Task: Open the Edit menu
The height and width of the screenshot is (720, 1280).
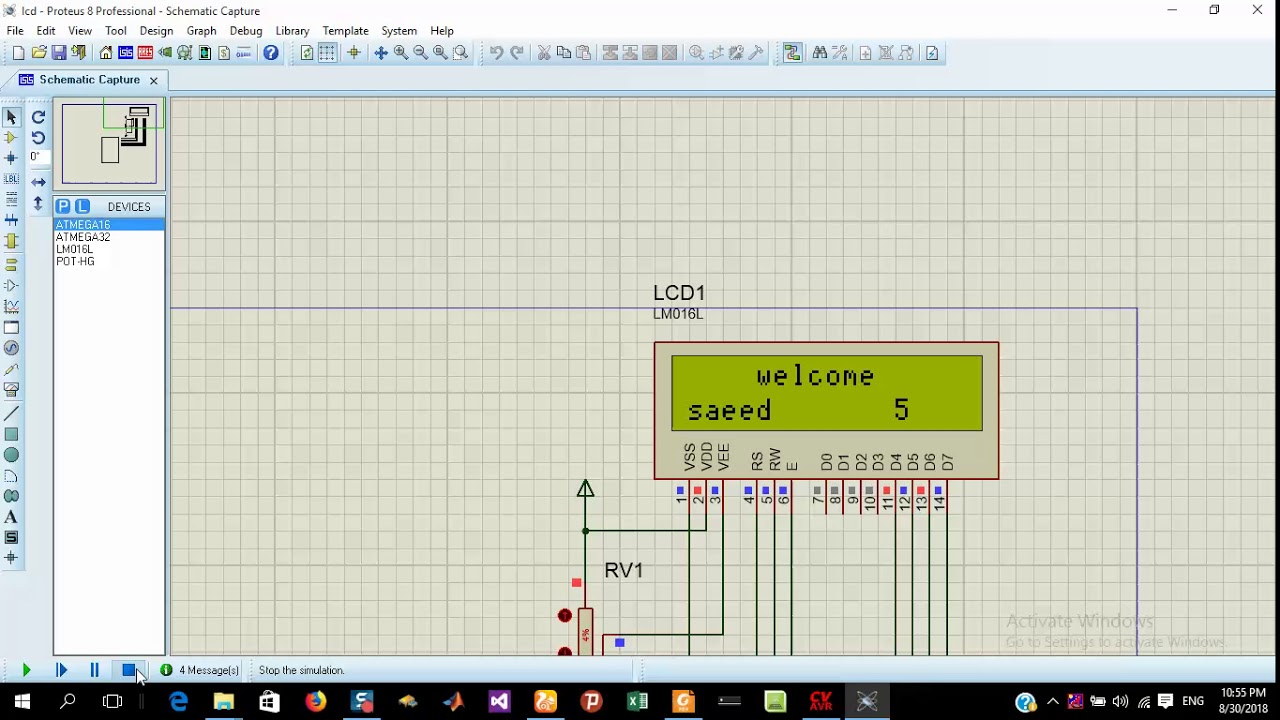Action: [46, 31]
